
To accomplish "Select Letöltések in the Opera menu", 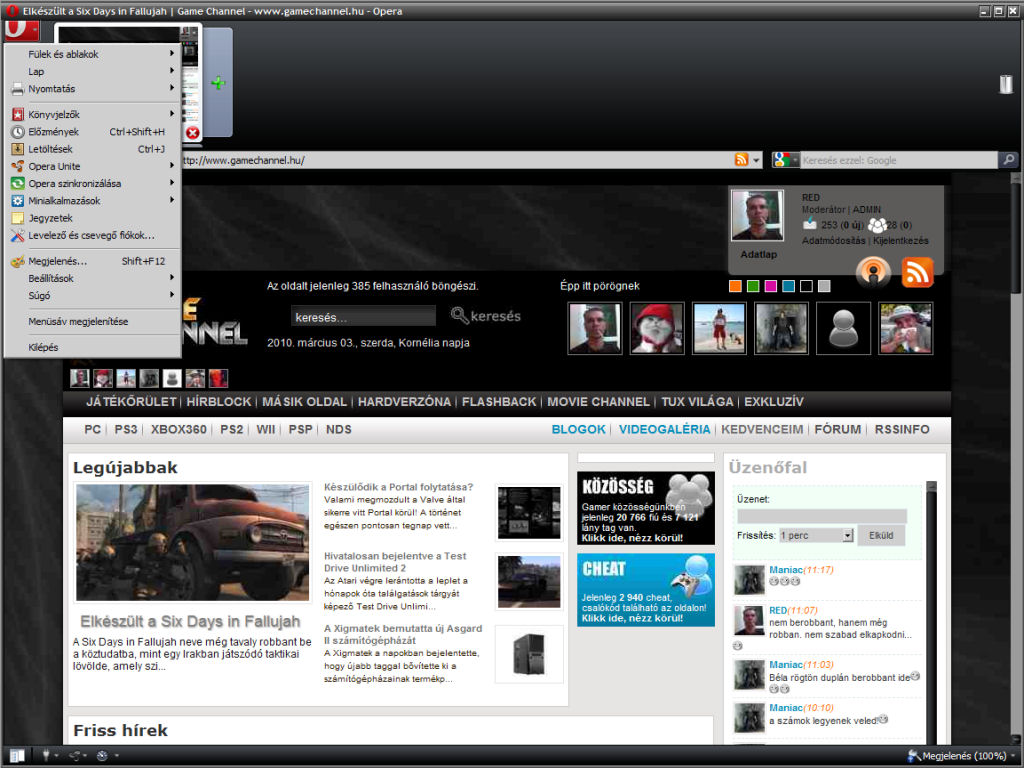I will [50, 149].
